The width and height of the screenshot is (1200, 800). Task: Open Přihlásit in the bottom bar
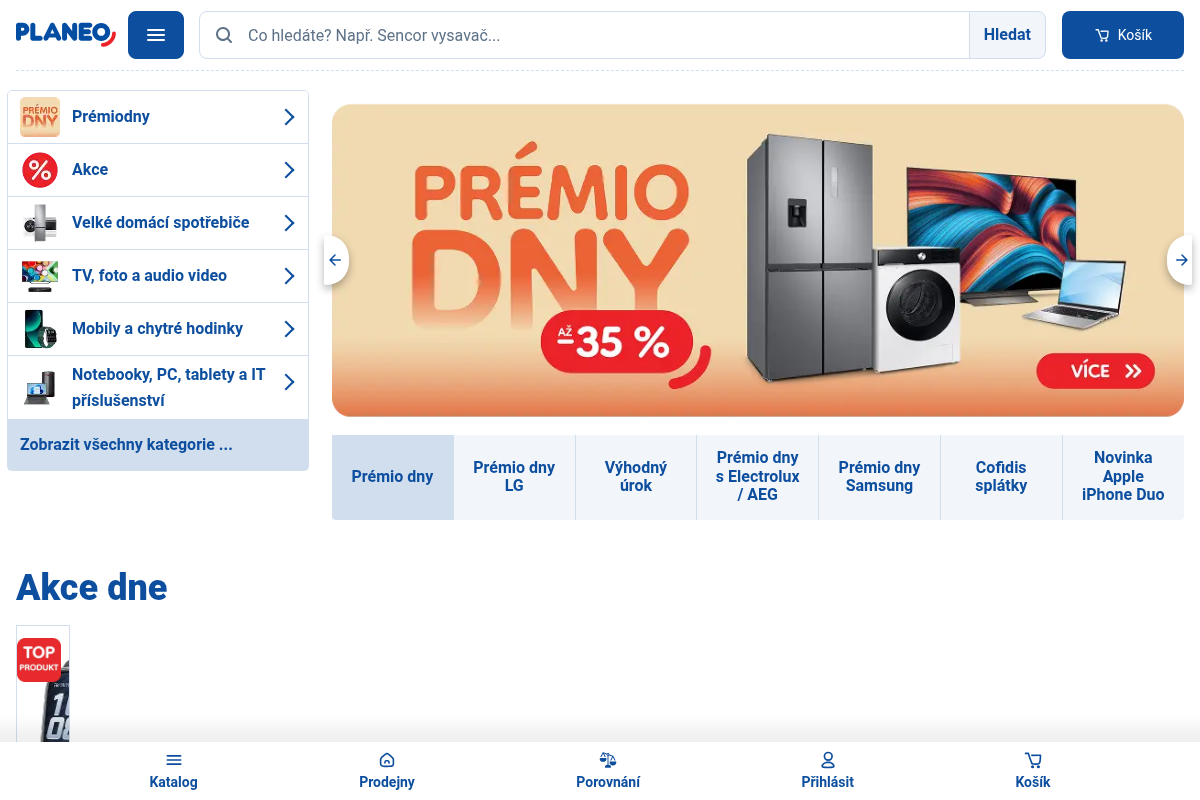[x=828, y=771]
